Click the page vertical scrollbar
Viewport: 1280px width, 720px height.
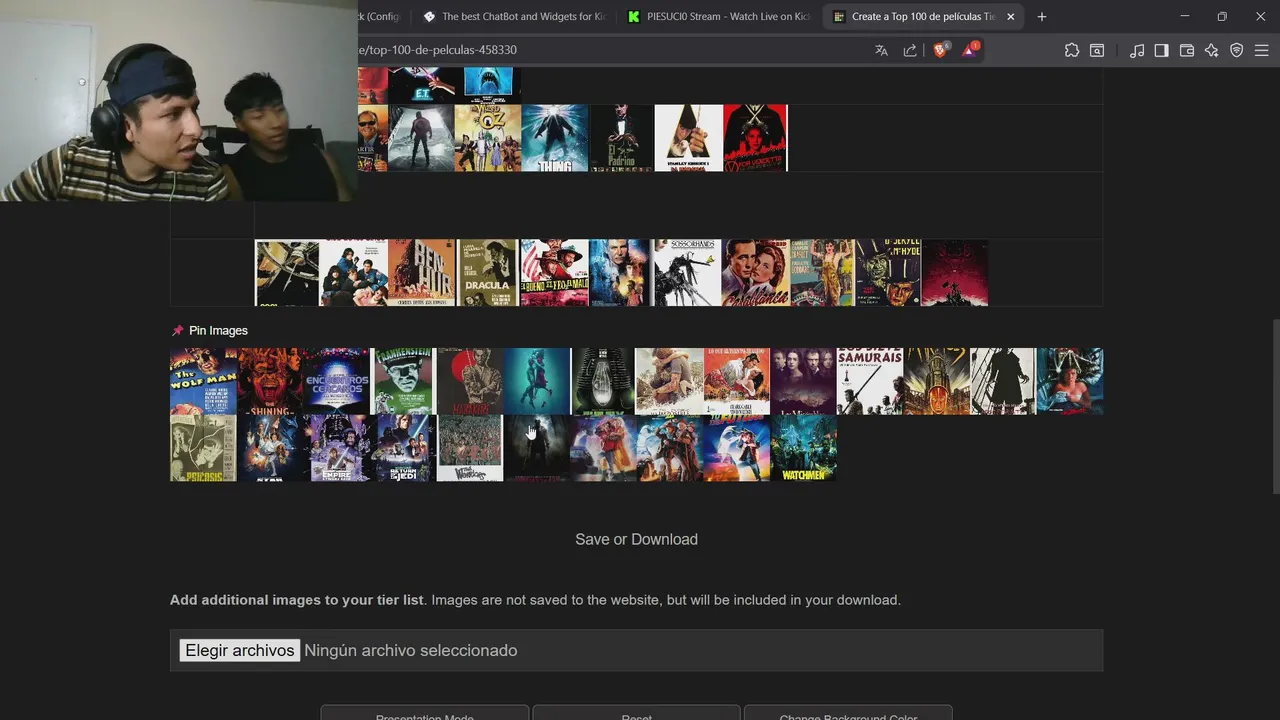click(1274, 407)
